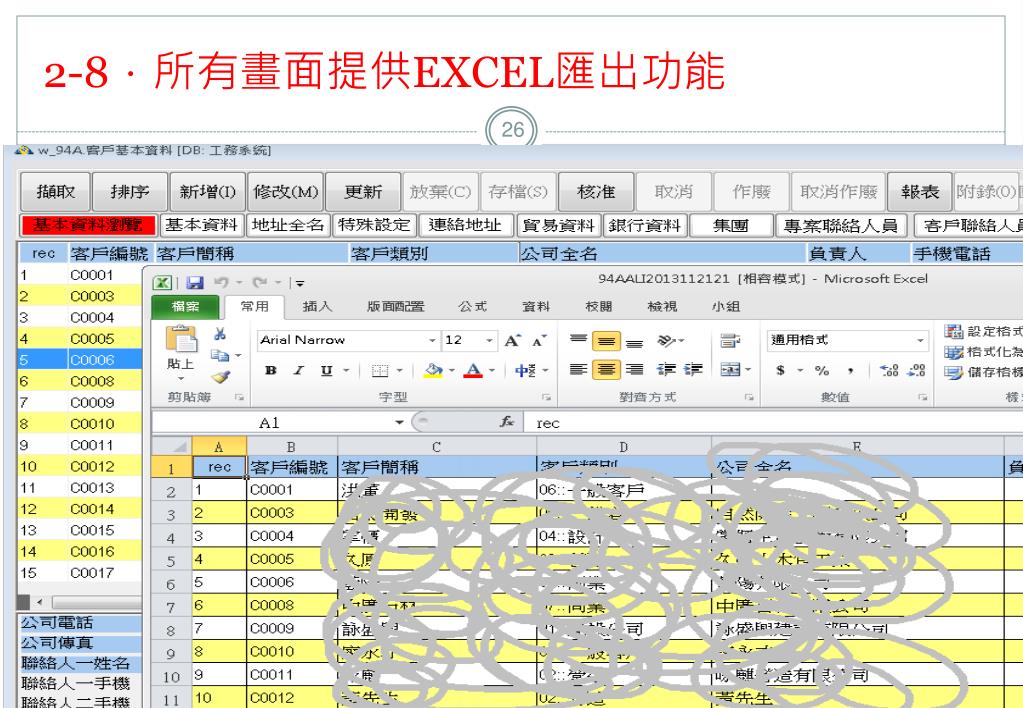Viewport: 1023px width, 708px height.
Task: Toggle middle vertical alignment
Action: pos(606,341)
